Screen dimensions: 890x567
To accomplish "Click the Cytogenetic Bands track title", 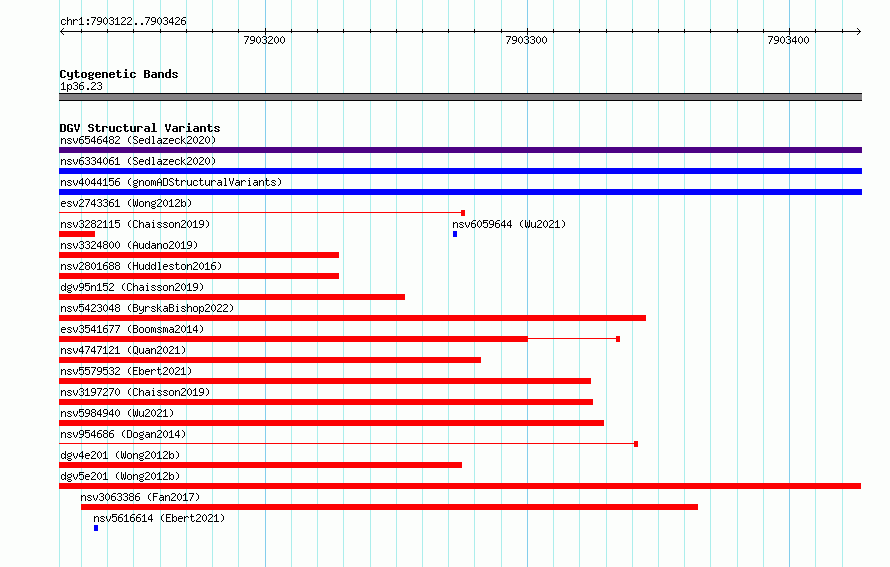I will pyautogui.click(x=119, y=74).
